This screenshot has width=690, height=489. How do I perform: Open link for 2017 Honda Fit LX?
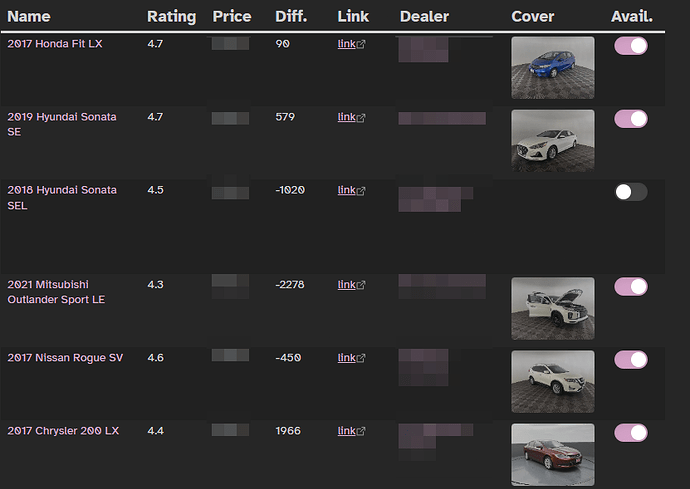tap(351, 44)
